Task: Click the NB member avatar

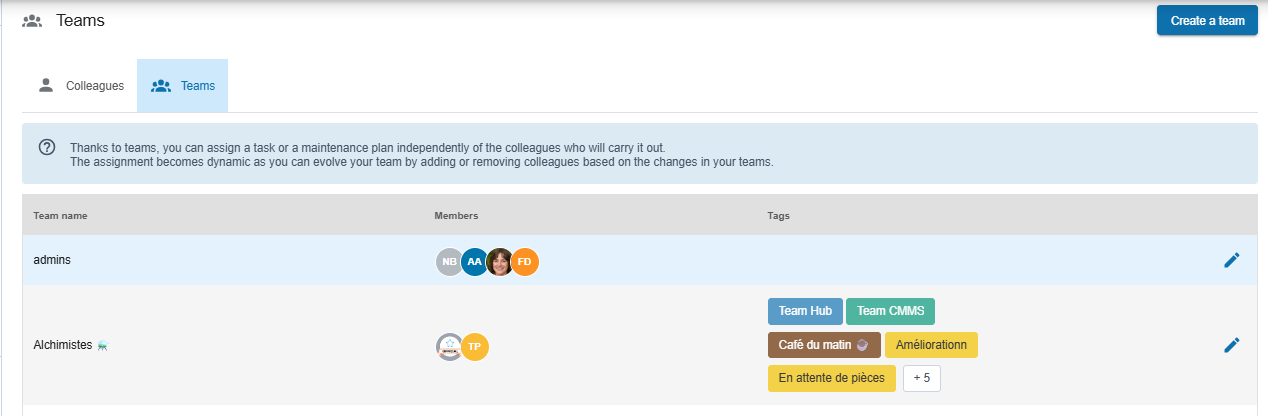Action: (449, 262)
